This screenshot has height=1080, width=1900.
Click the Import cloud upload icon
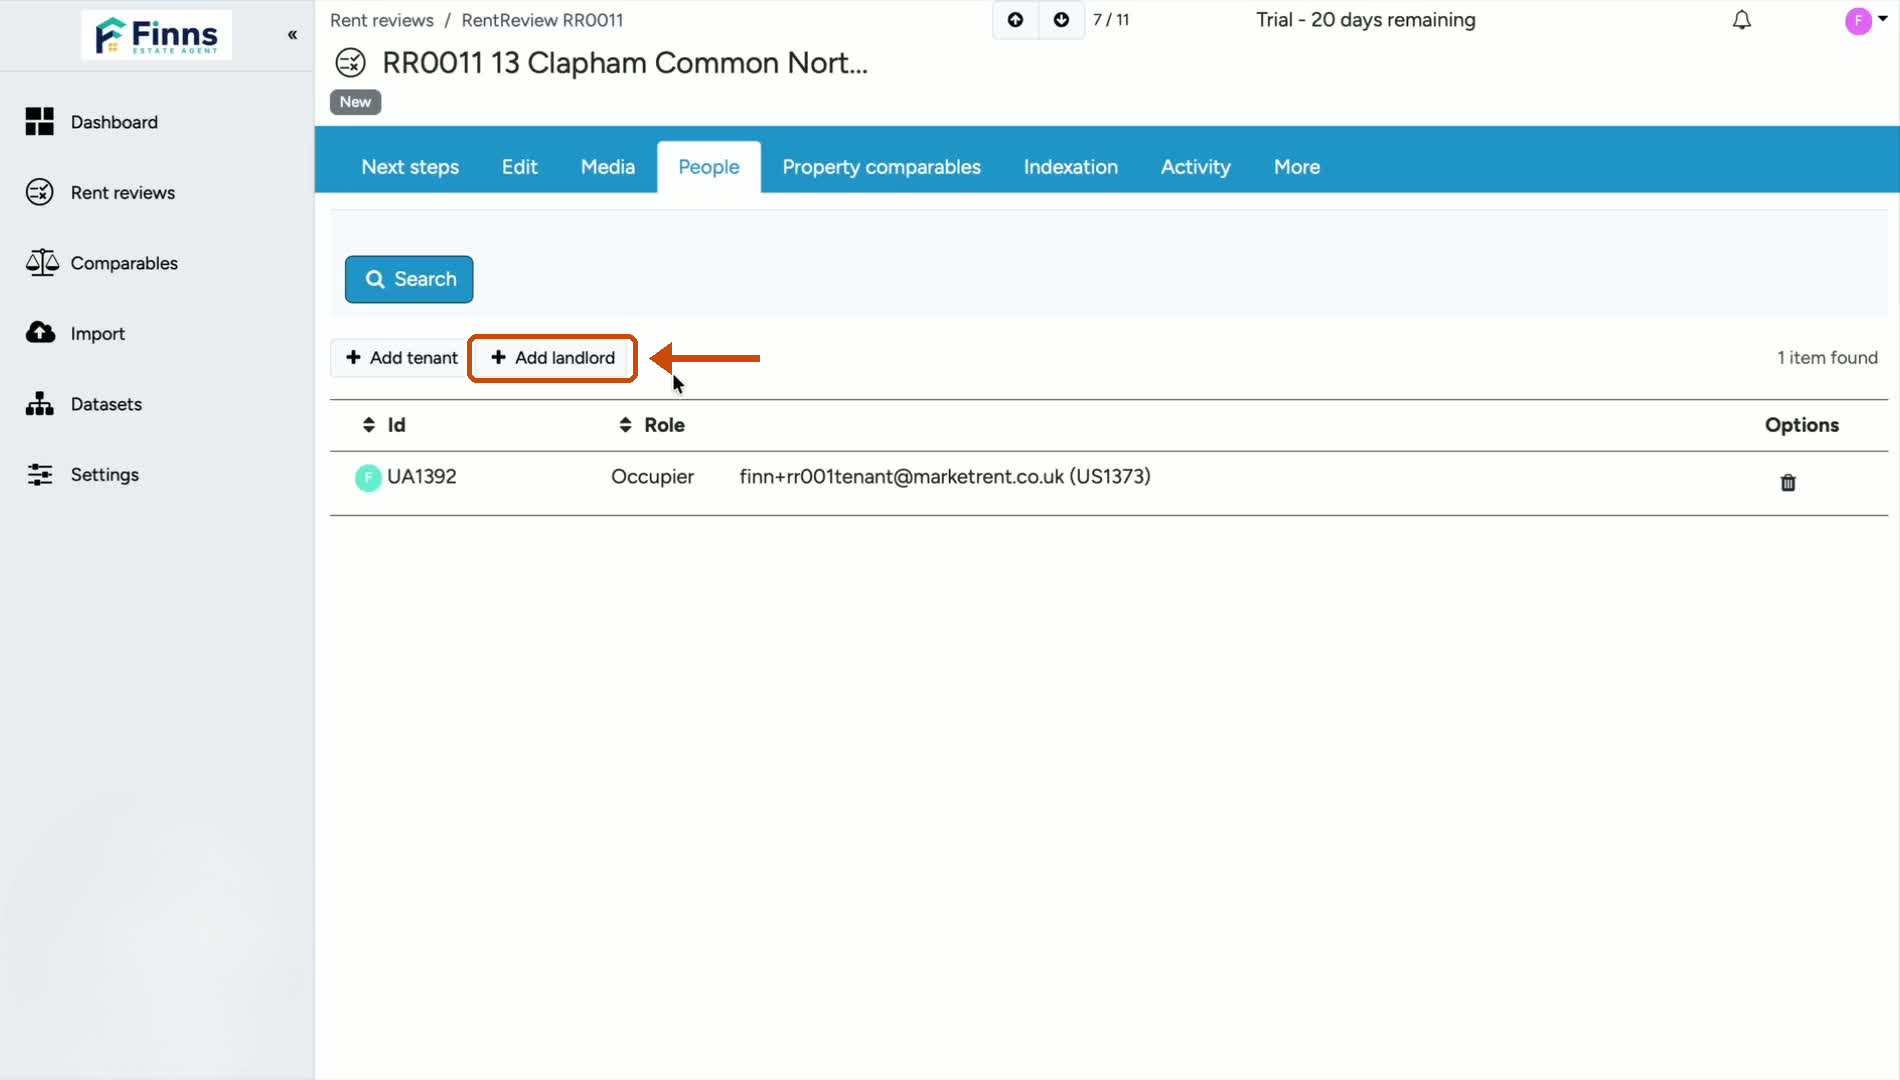click(41, 332)
